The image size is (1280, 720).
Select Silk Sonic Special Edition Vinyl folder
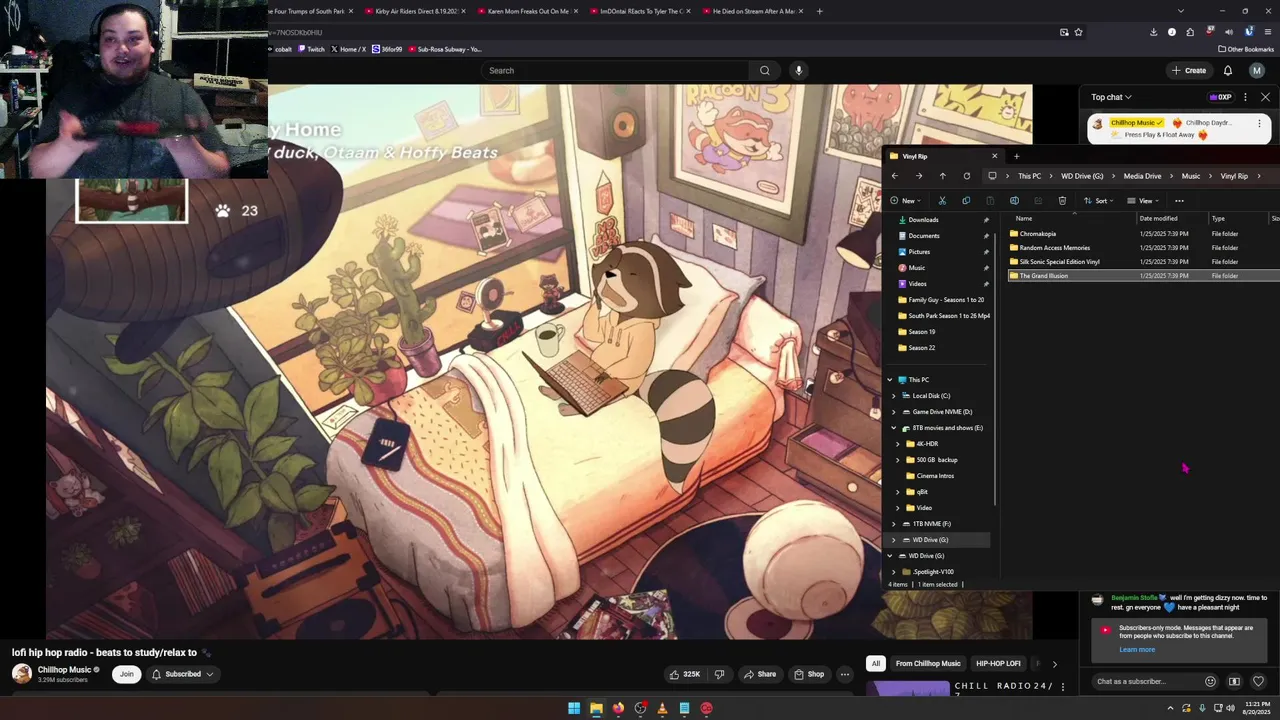click(1059, 262)
